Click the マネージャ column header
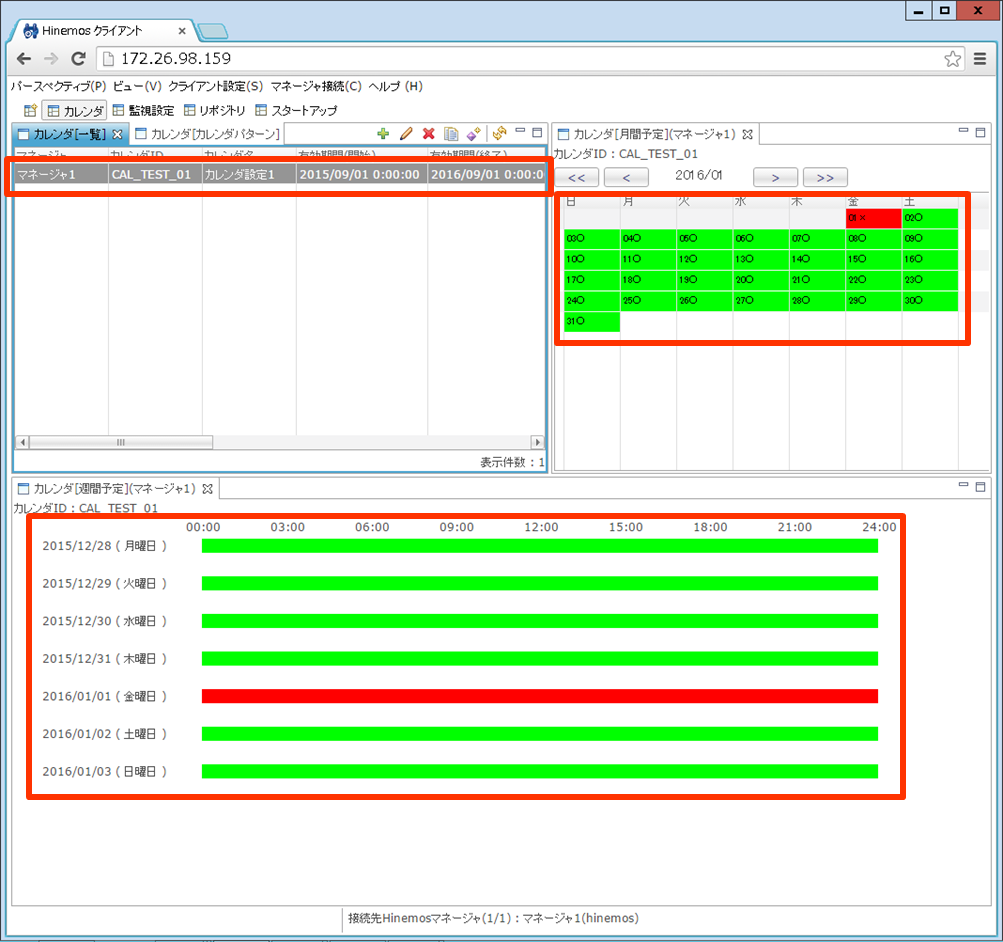Viewport: 1003px width, 942px height. click(x=61, y=153)
